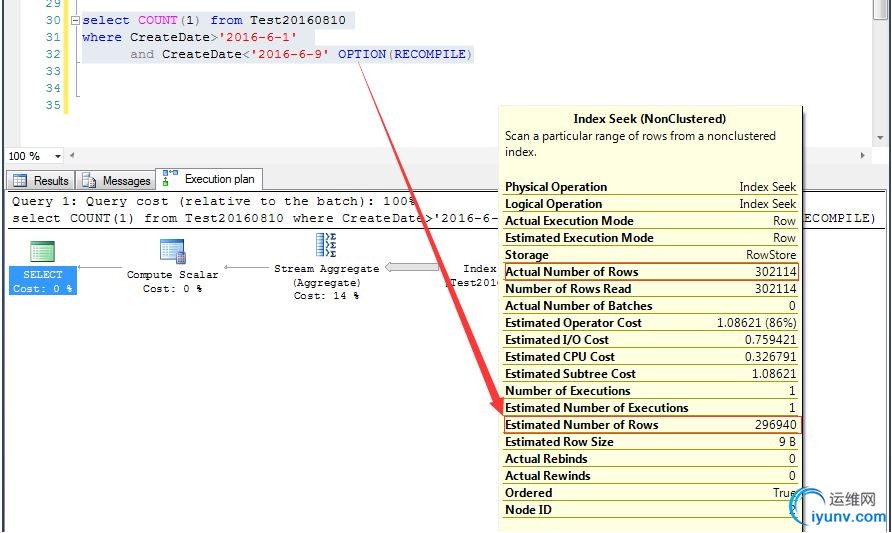The width and height of the screenshot is (892, 533).
Task: Click the horizontal scrollbar left arrow
Action: (72, 155)
